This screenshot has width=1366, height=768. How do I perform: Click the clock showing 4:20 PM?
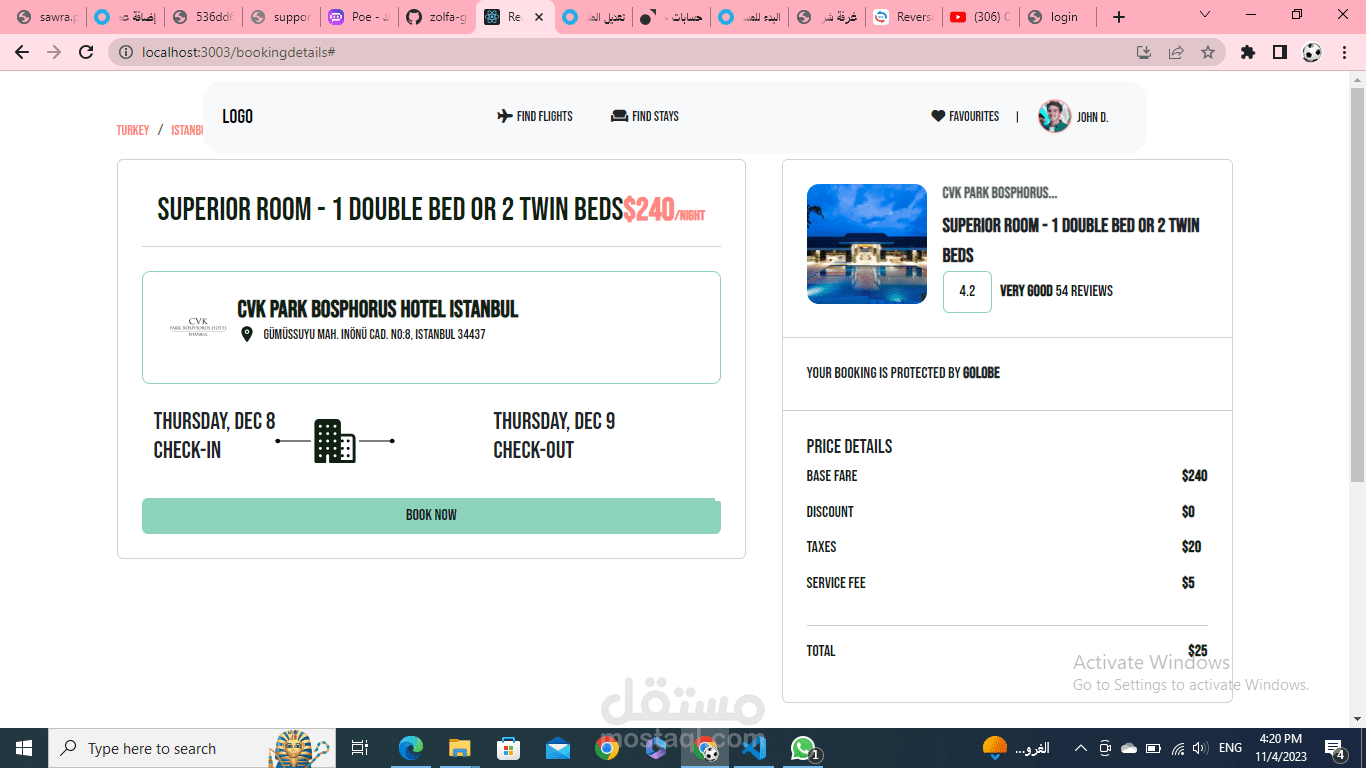coord(1281,739)
